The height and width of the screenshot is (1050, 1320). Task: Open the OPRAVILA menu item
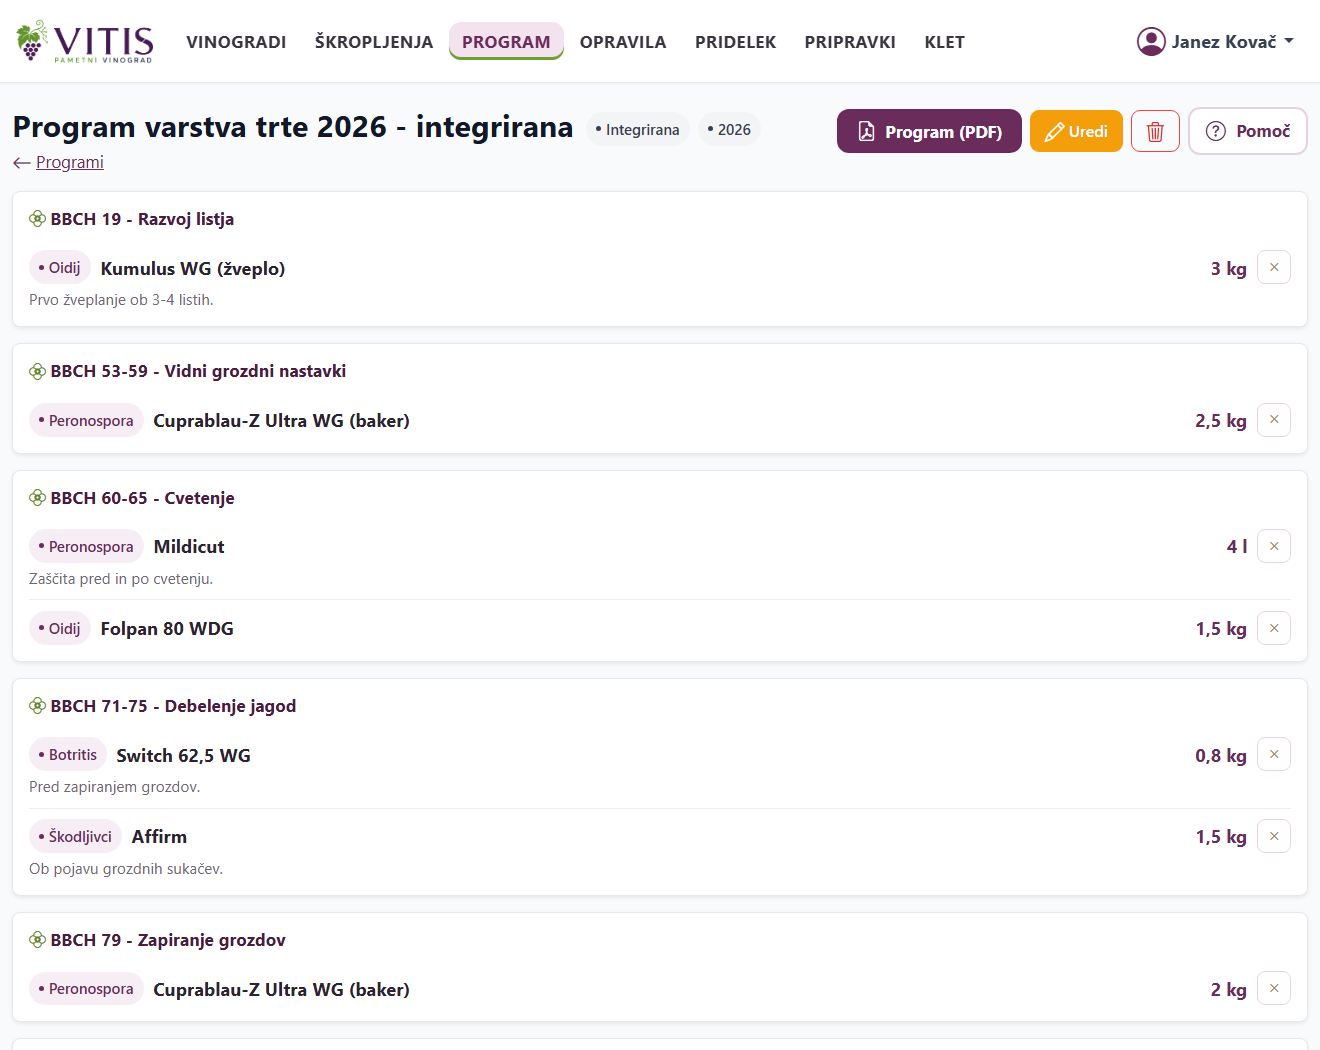pyautogui.click(x=623, y=42)
